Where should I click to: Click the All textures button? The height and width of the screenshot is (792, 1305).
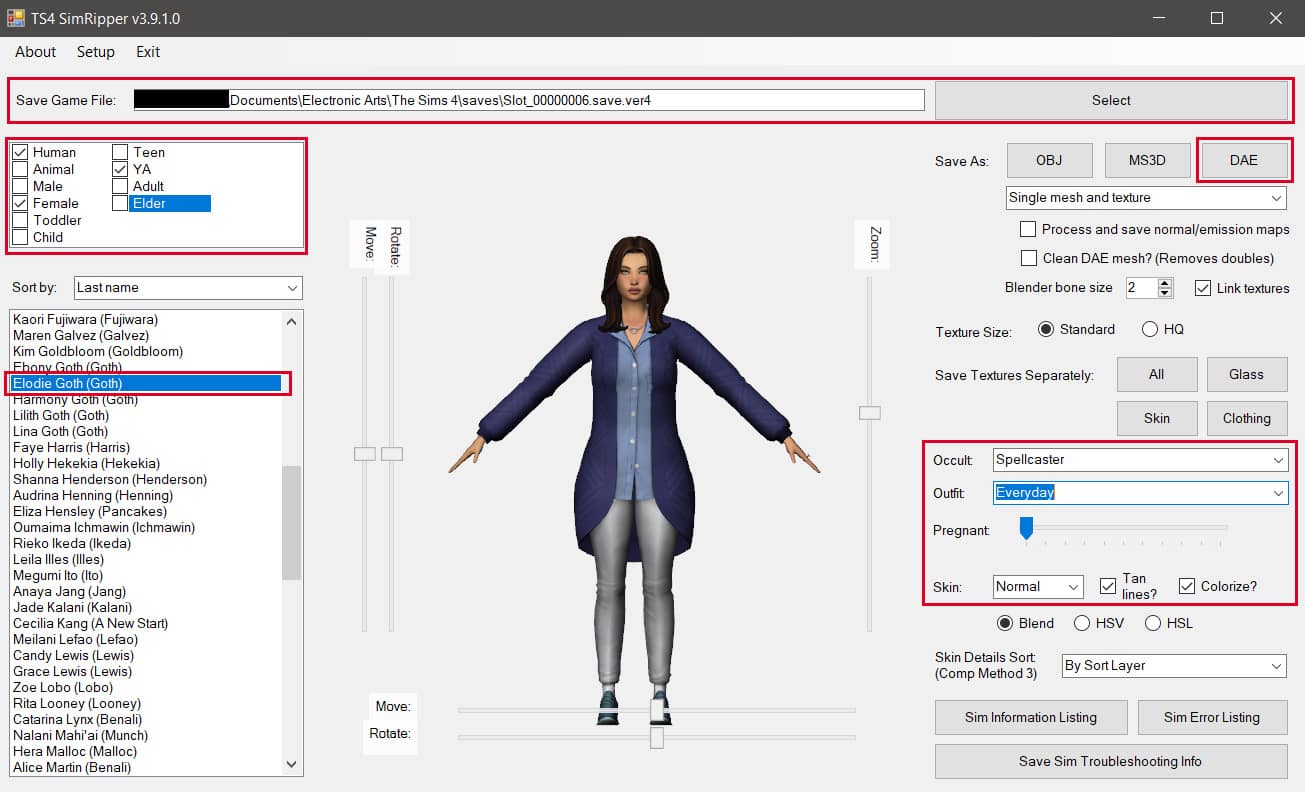pyautogui.click(x=1157, y=374)
